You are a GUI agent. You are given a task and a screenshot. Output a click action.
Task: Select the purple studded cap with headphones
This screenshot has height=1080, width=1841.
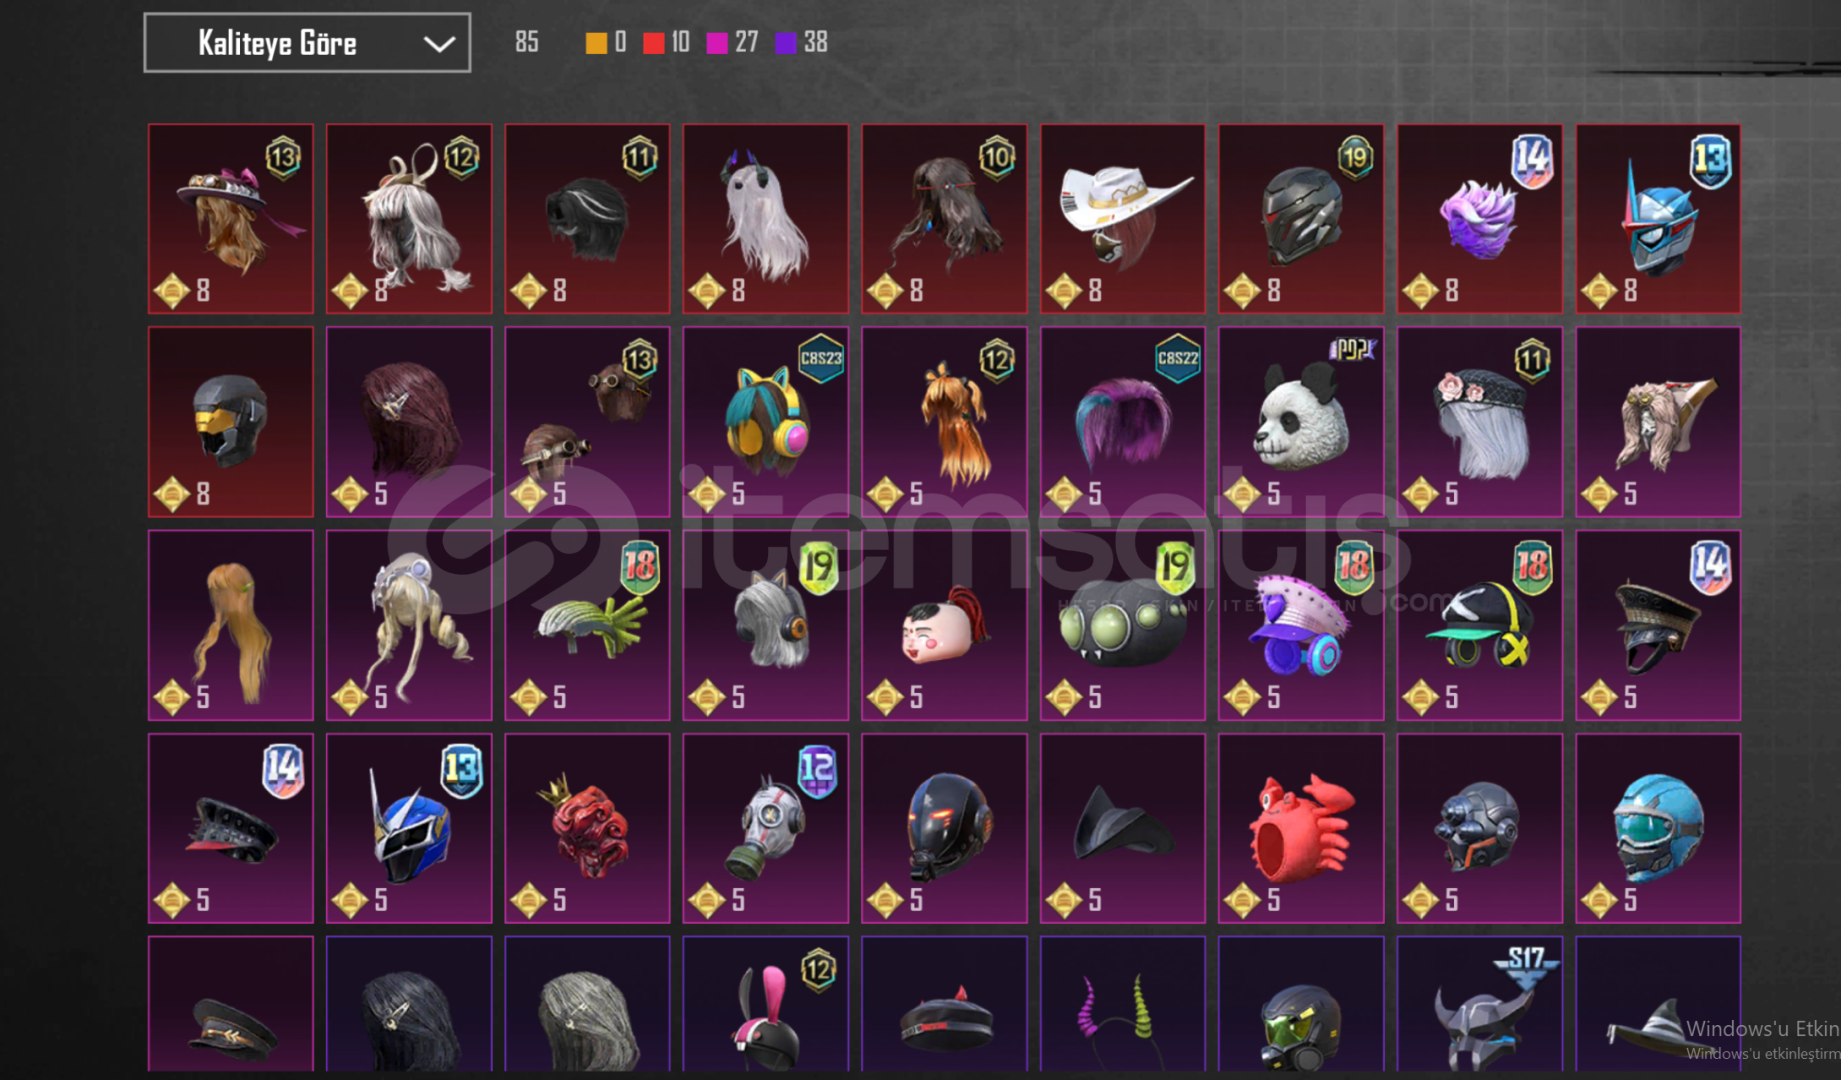tap(1301, 625)
